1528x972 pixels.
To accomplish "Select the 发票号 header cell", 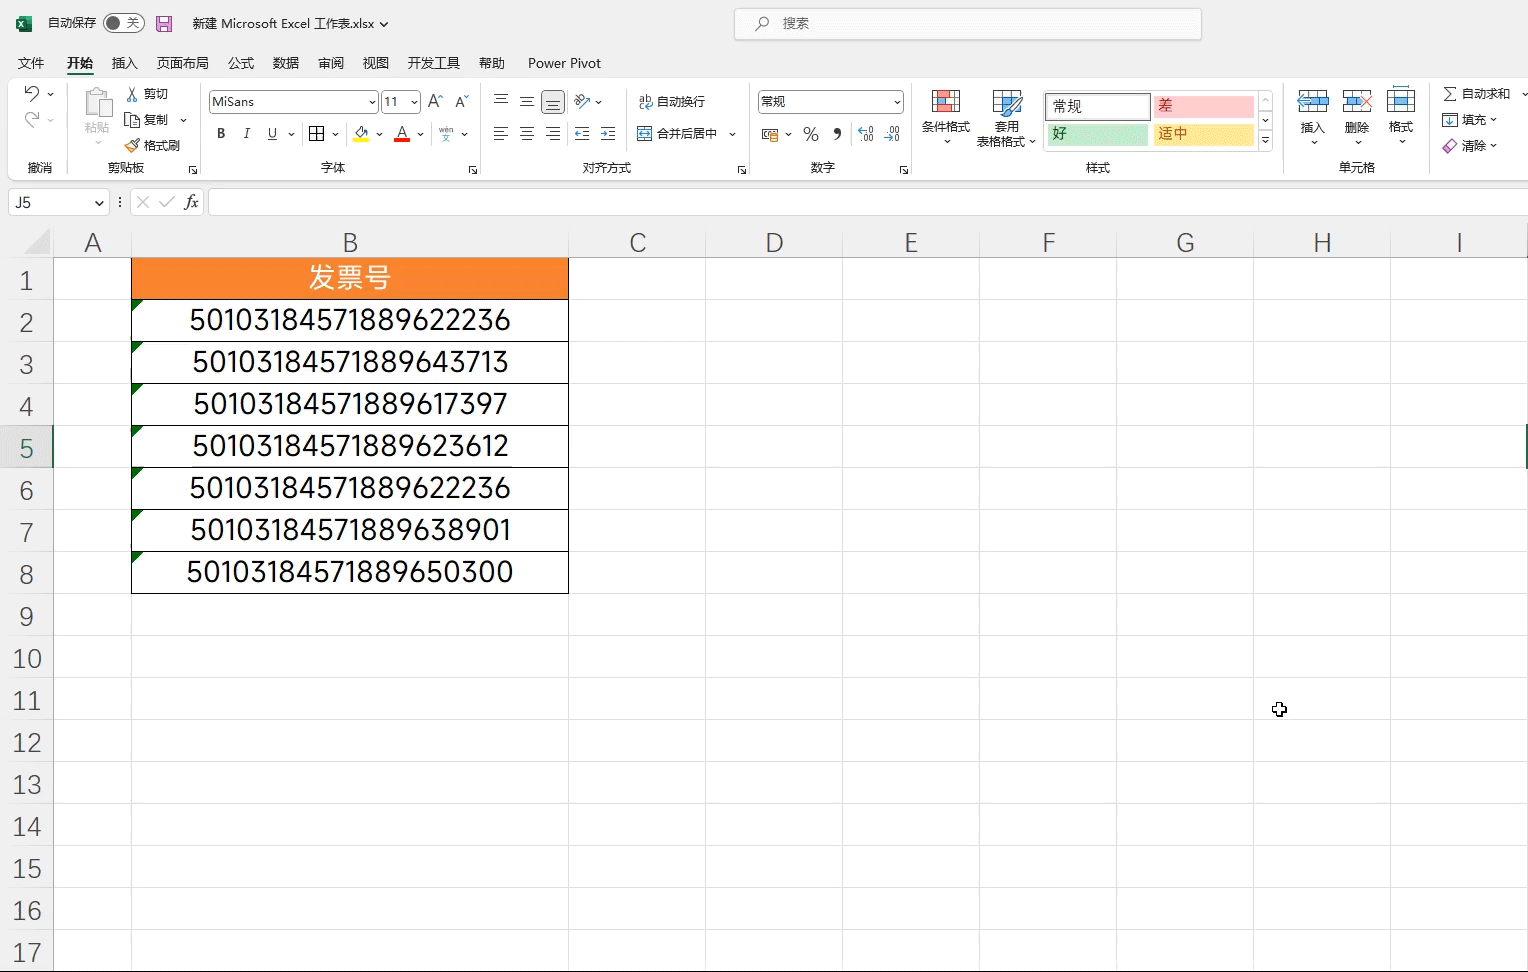I will click(350, 279).
